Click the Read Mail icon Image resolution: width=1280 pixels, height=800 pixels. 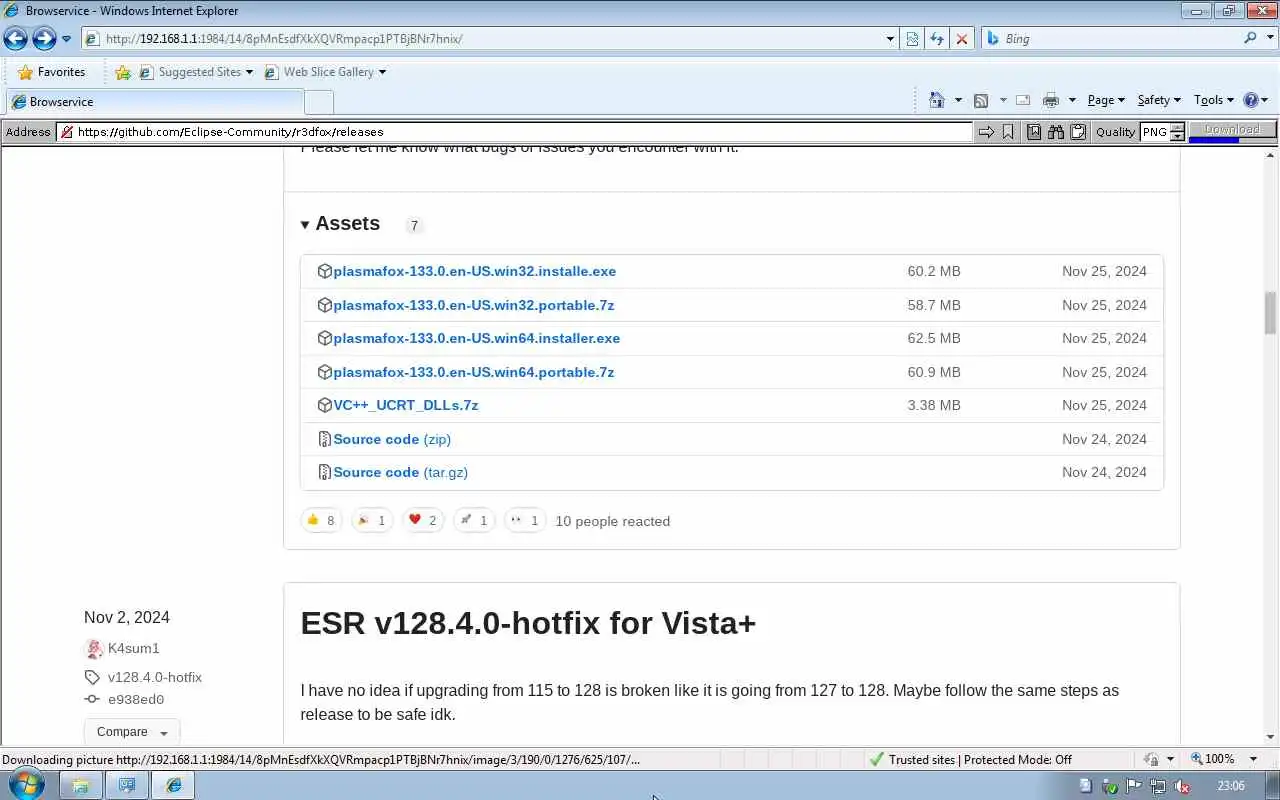(1023, 100)
